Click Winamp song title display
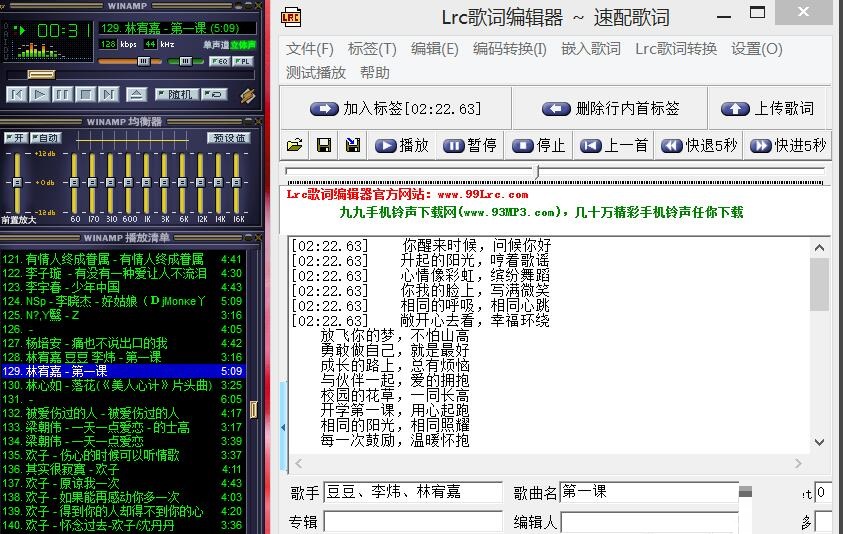This screenshot has height=534, width=843. coord(177,28)
